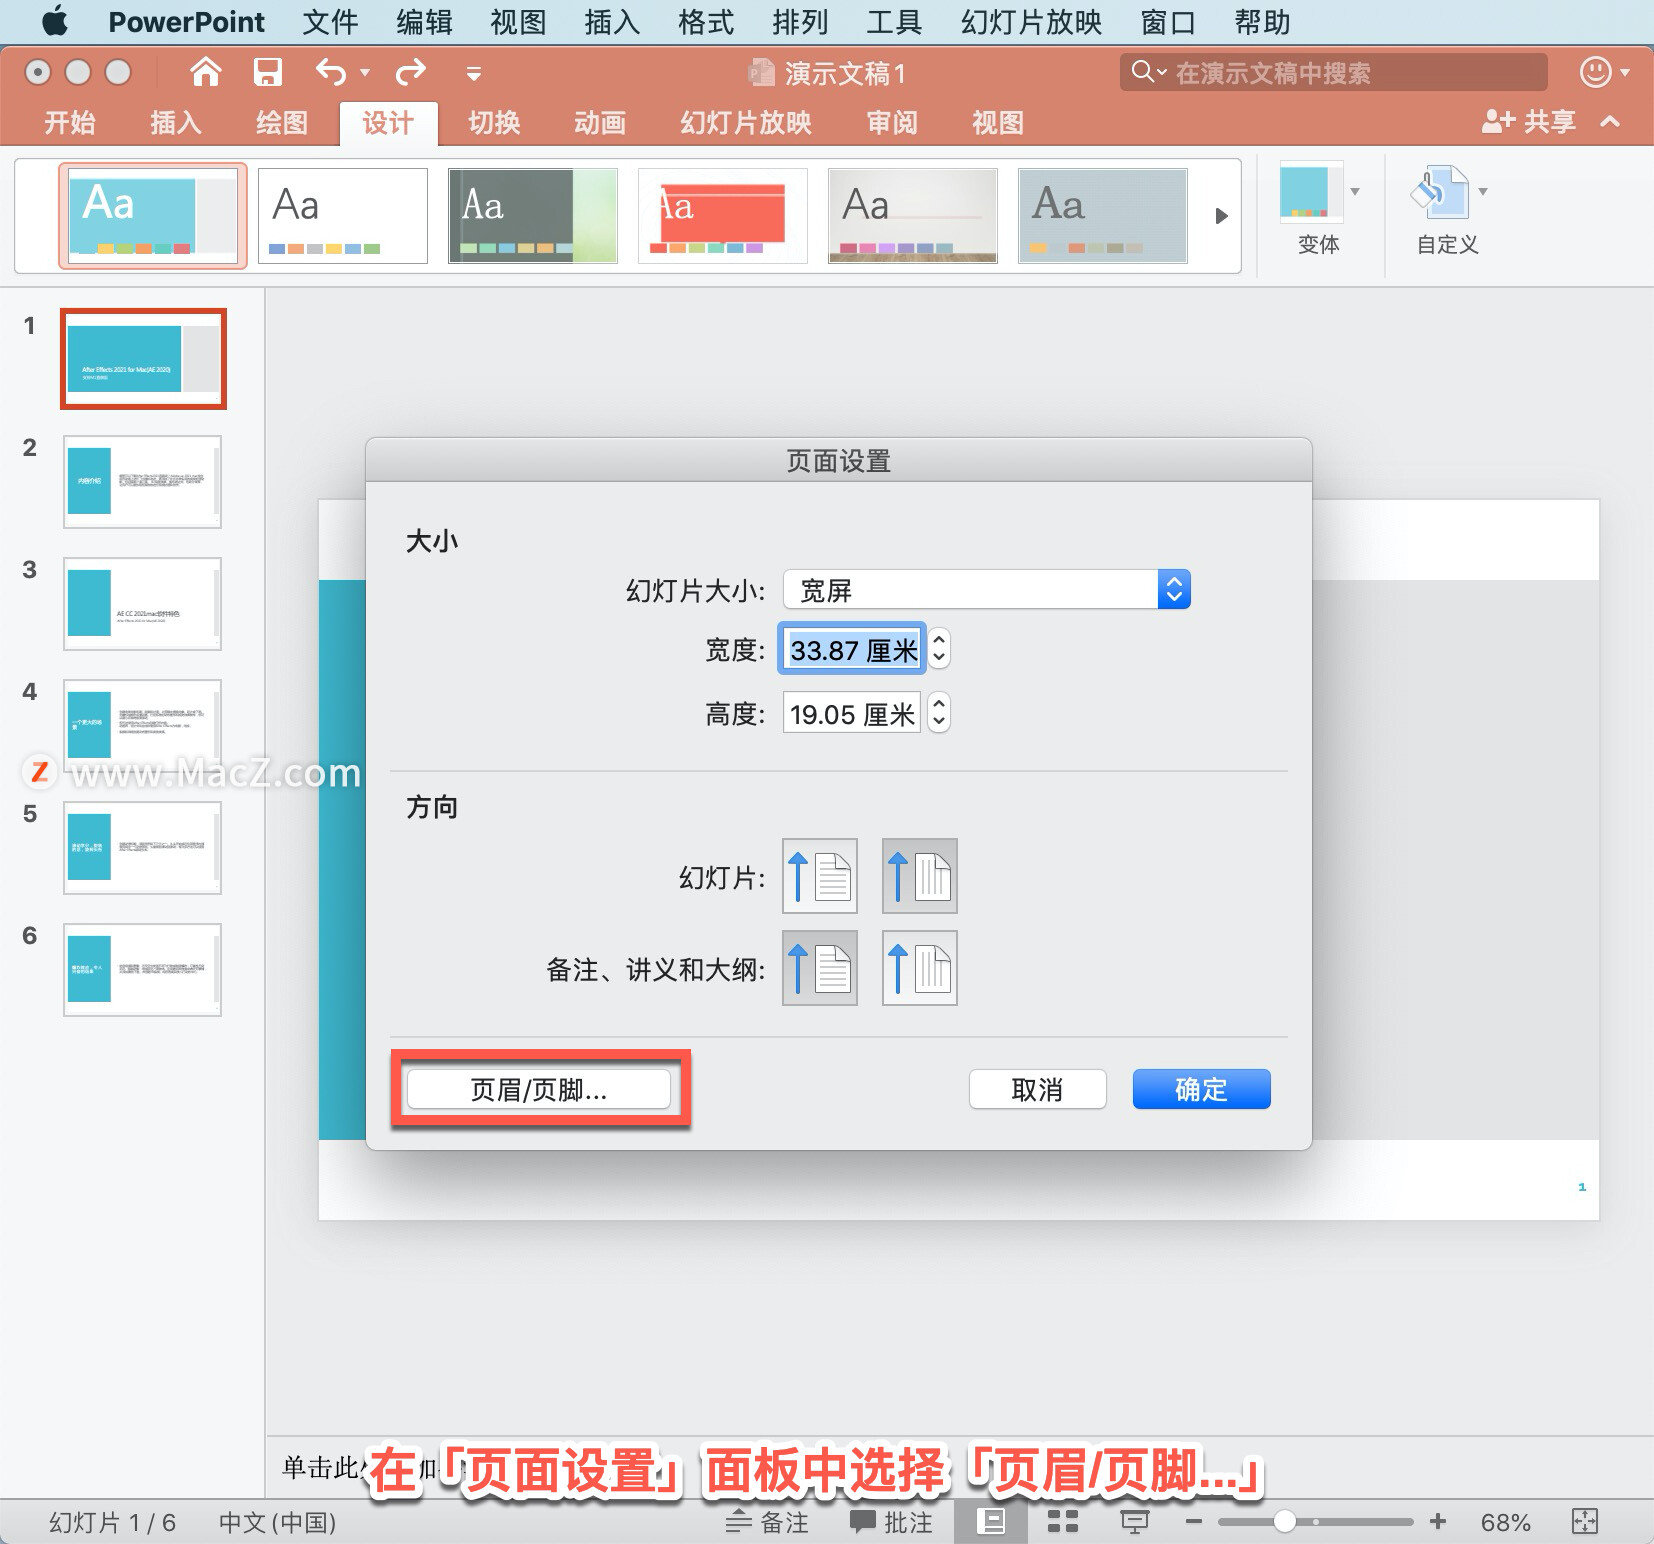Customize the quick access toolbar
The image size is (1654, 1544).
pos(474,73)
